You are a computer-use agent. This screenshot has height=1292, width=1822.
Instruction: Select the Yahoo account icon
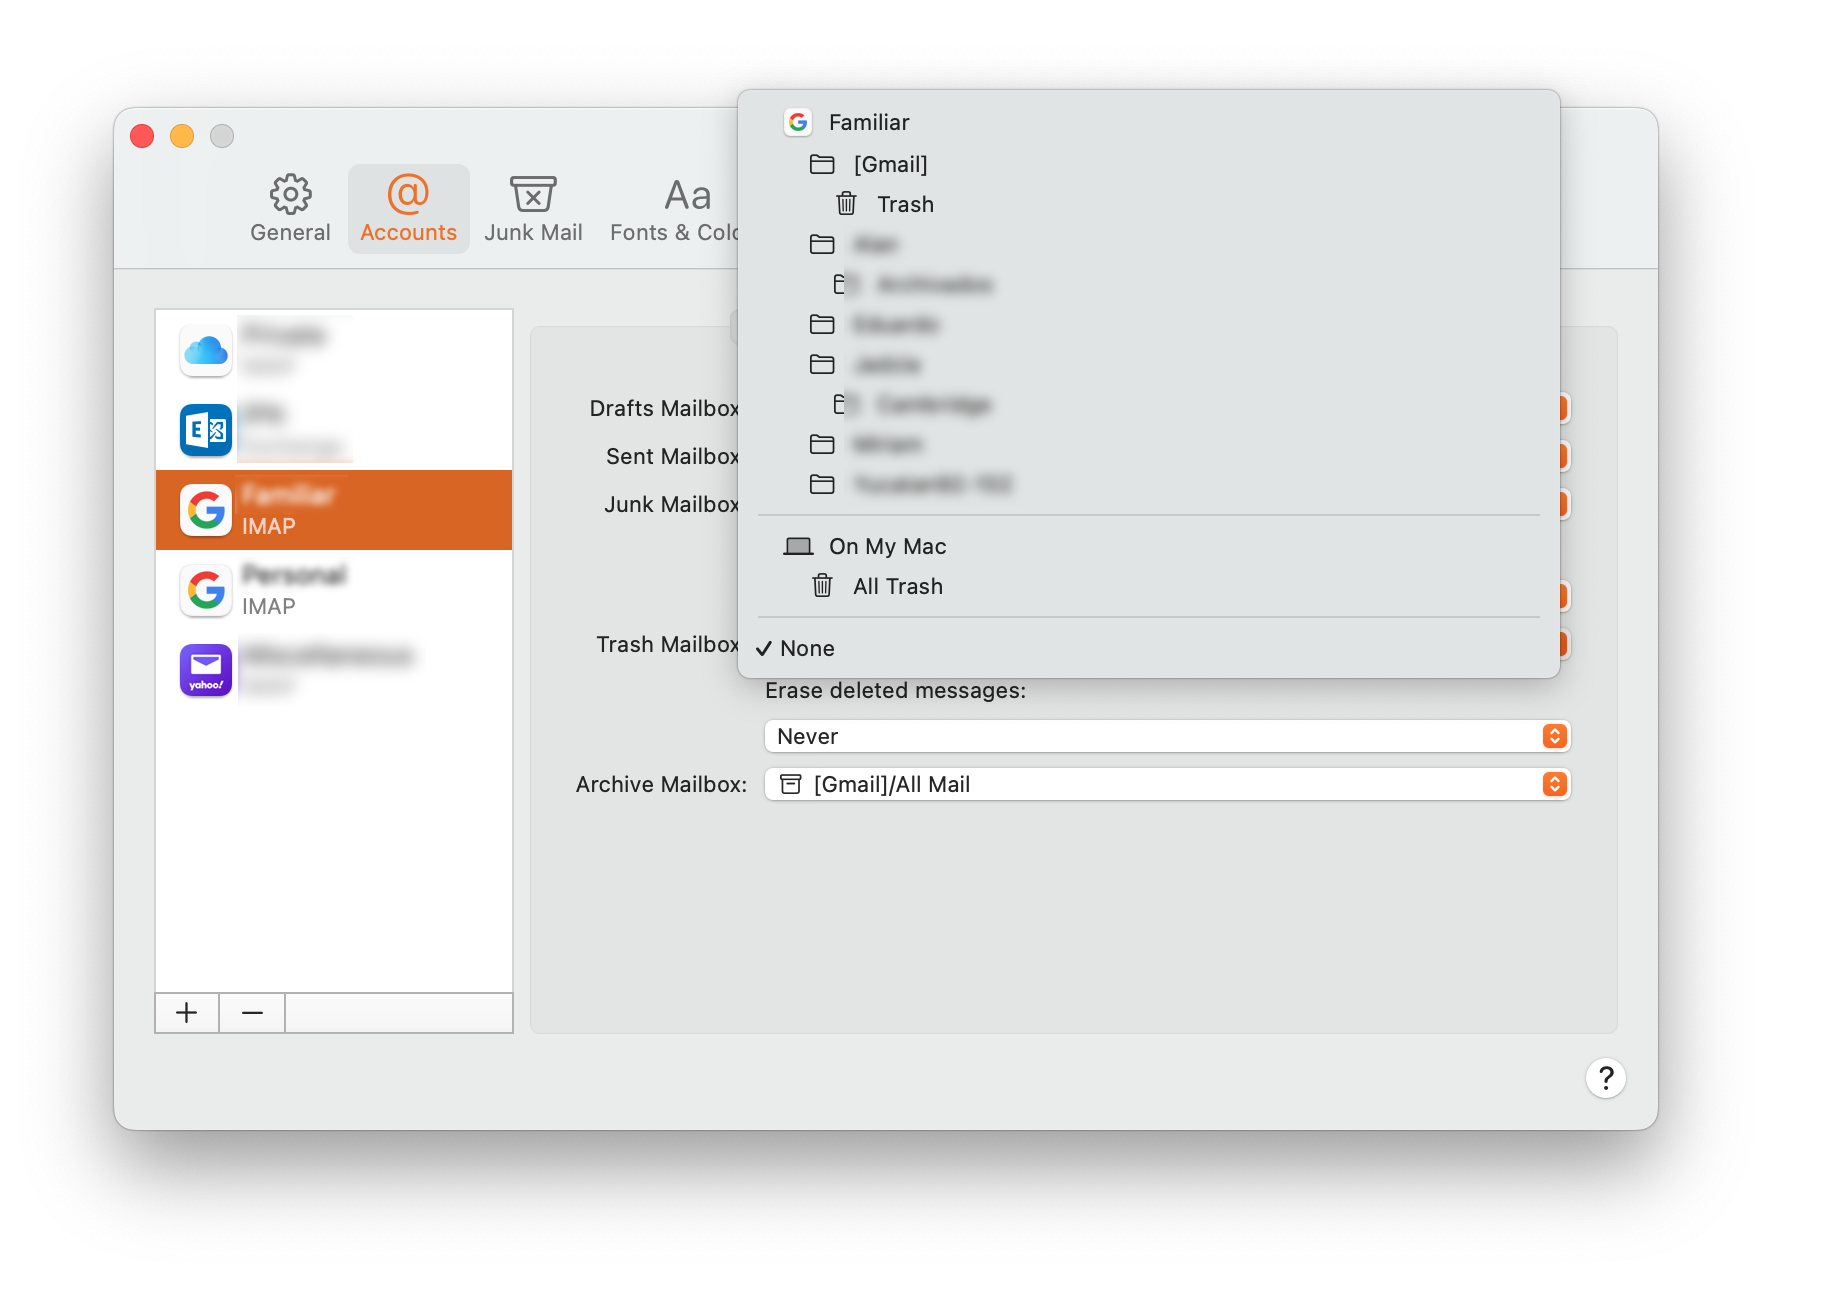pyautogui.click(x=206, y=670)
